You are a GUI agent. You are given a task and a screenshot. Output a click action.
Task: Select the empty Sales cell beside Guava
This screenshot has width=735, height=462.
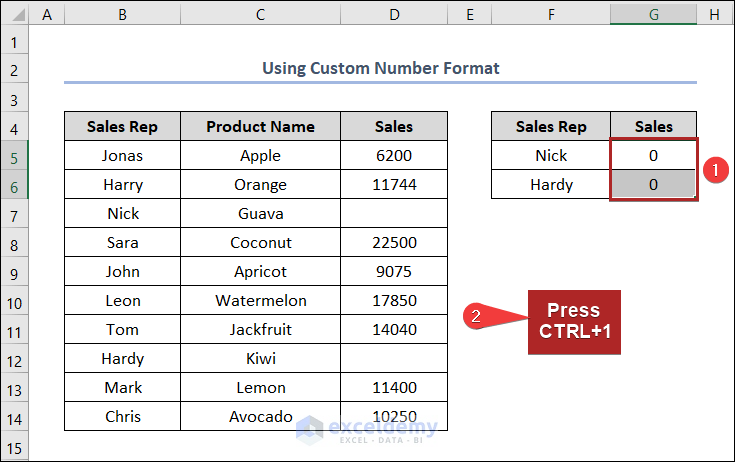pyautogui.click(x=394, y=214)
